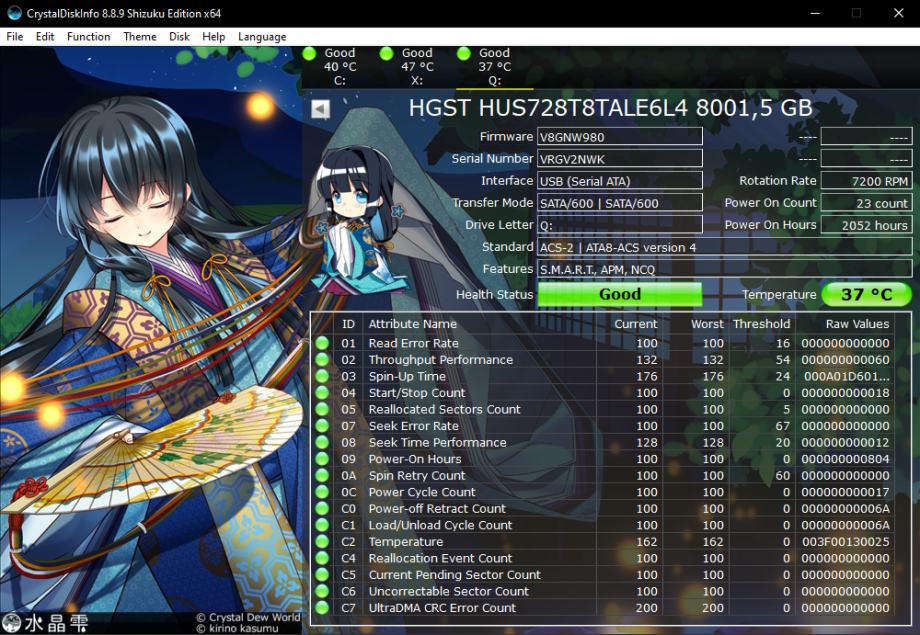The height and width of the screenshot is (635, 920).
Task: Click the status dot for Load/Unload Cycle Count
Action: [322, 525]
